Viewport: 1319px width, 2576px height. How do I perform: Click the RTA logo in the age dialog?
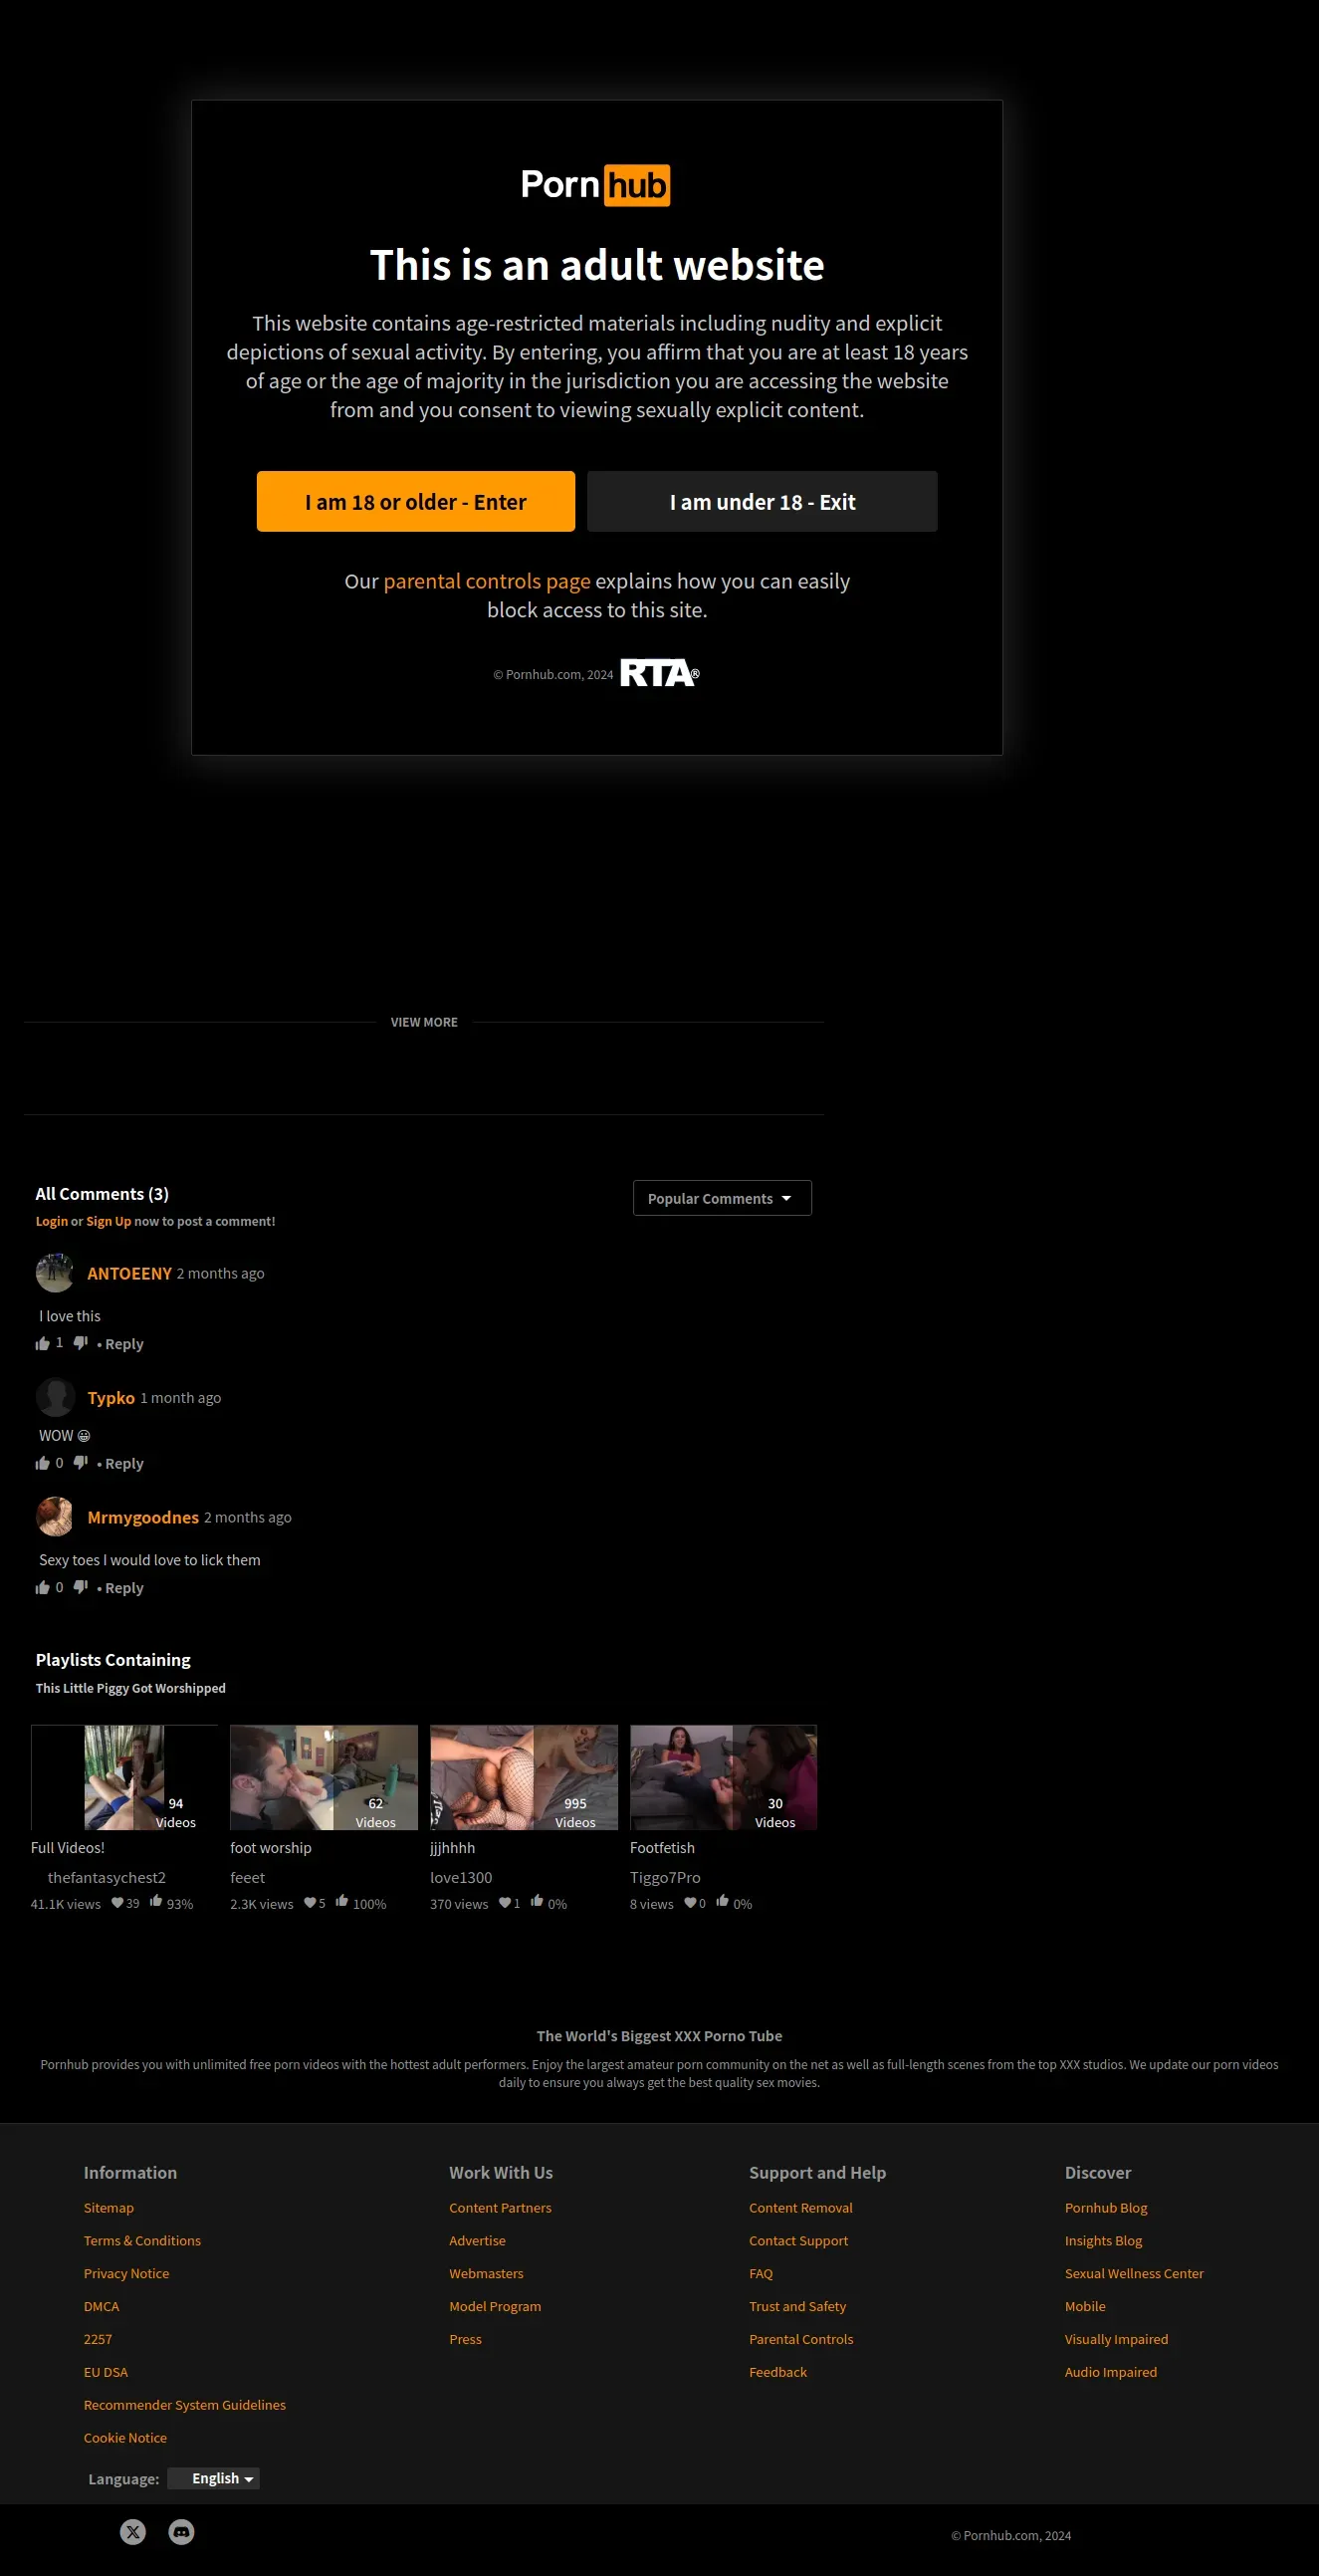(x=659, y=673)
